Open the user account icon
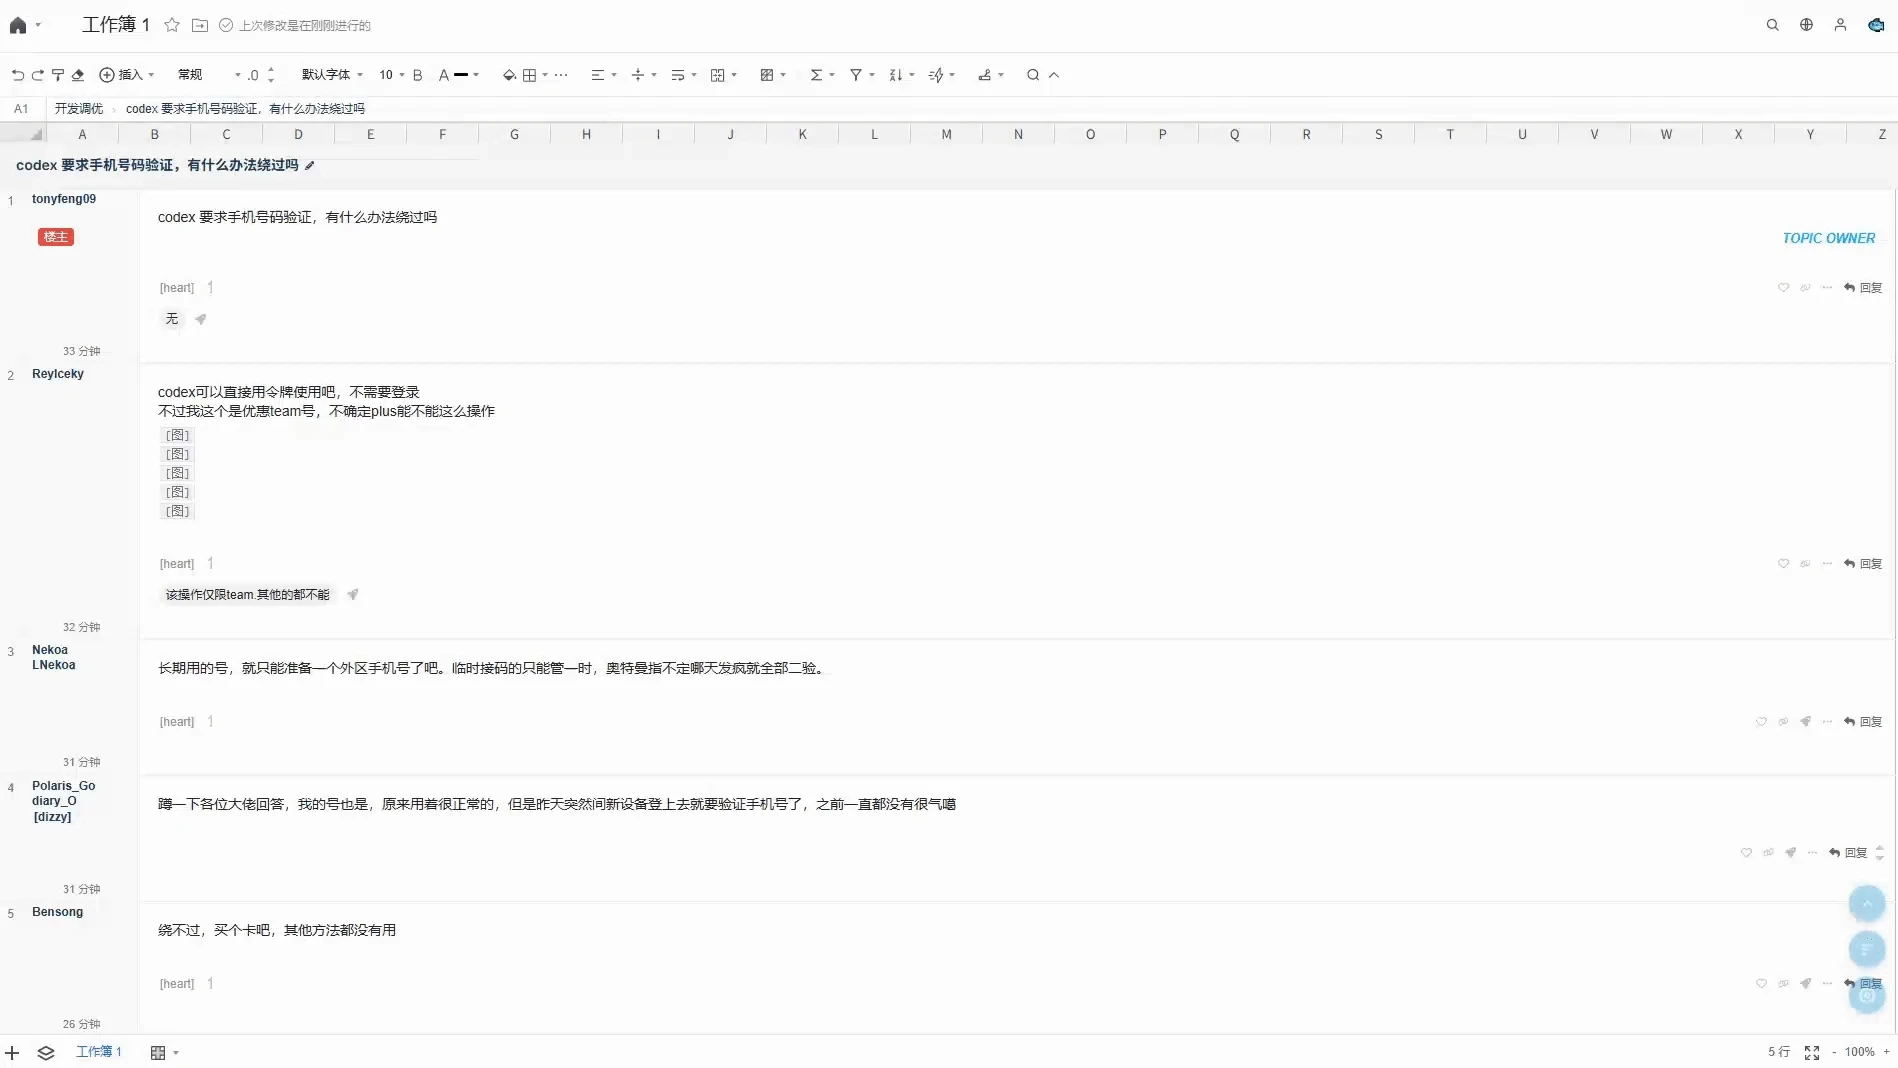Viewport: 1898px width, 1068px height. (x=1840, y=25)
